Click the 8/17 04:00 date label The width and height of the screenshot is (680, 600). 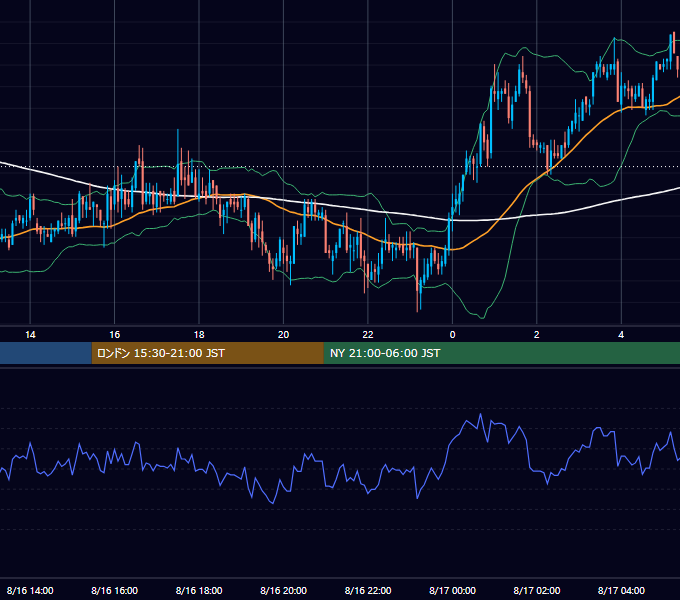click(x=621, y=590)
